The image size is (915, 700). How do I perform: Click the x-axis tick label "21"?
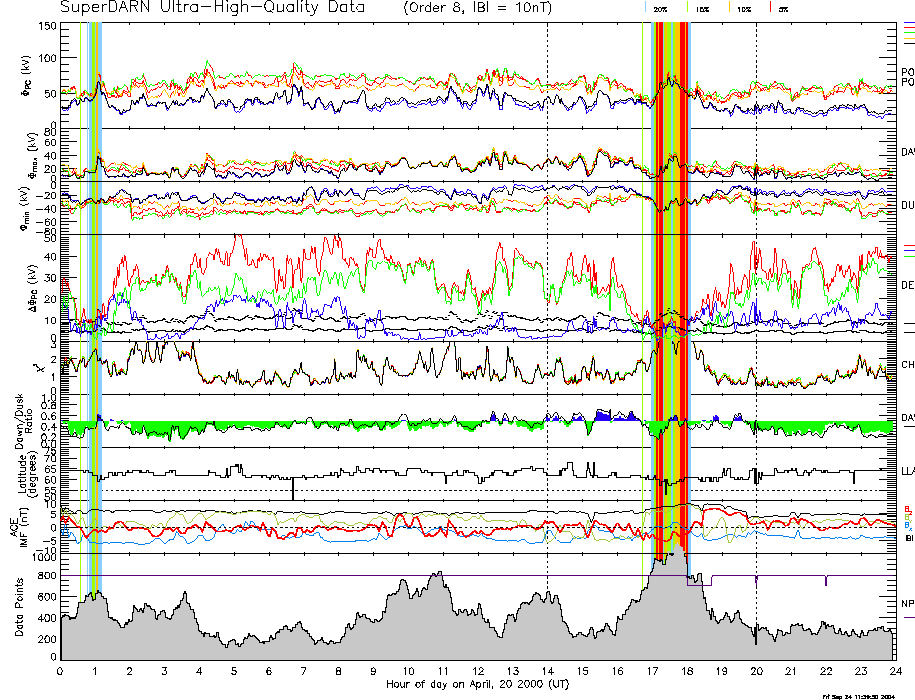click(791, 671)
